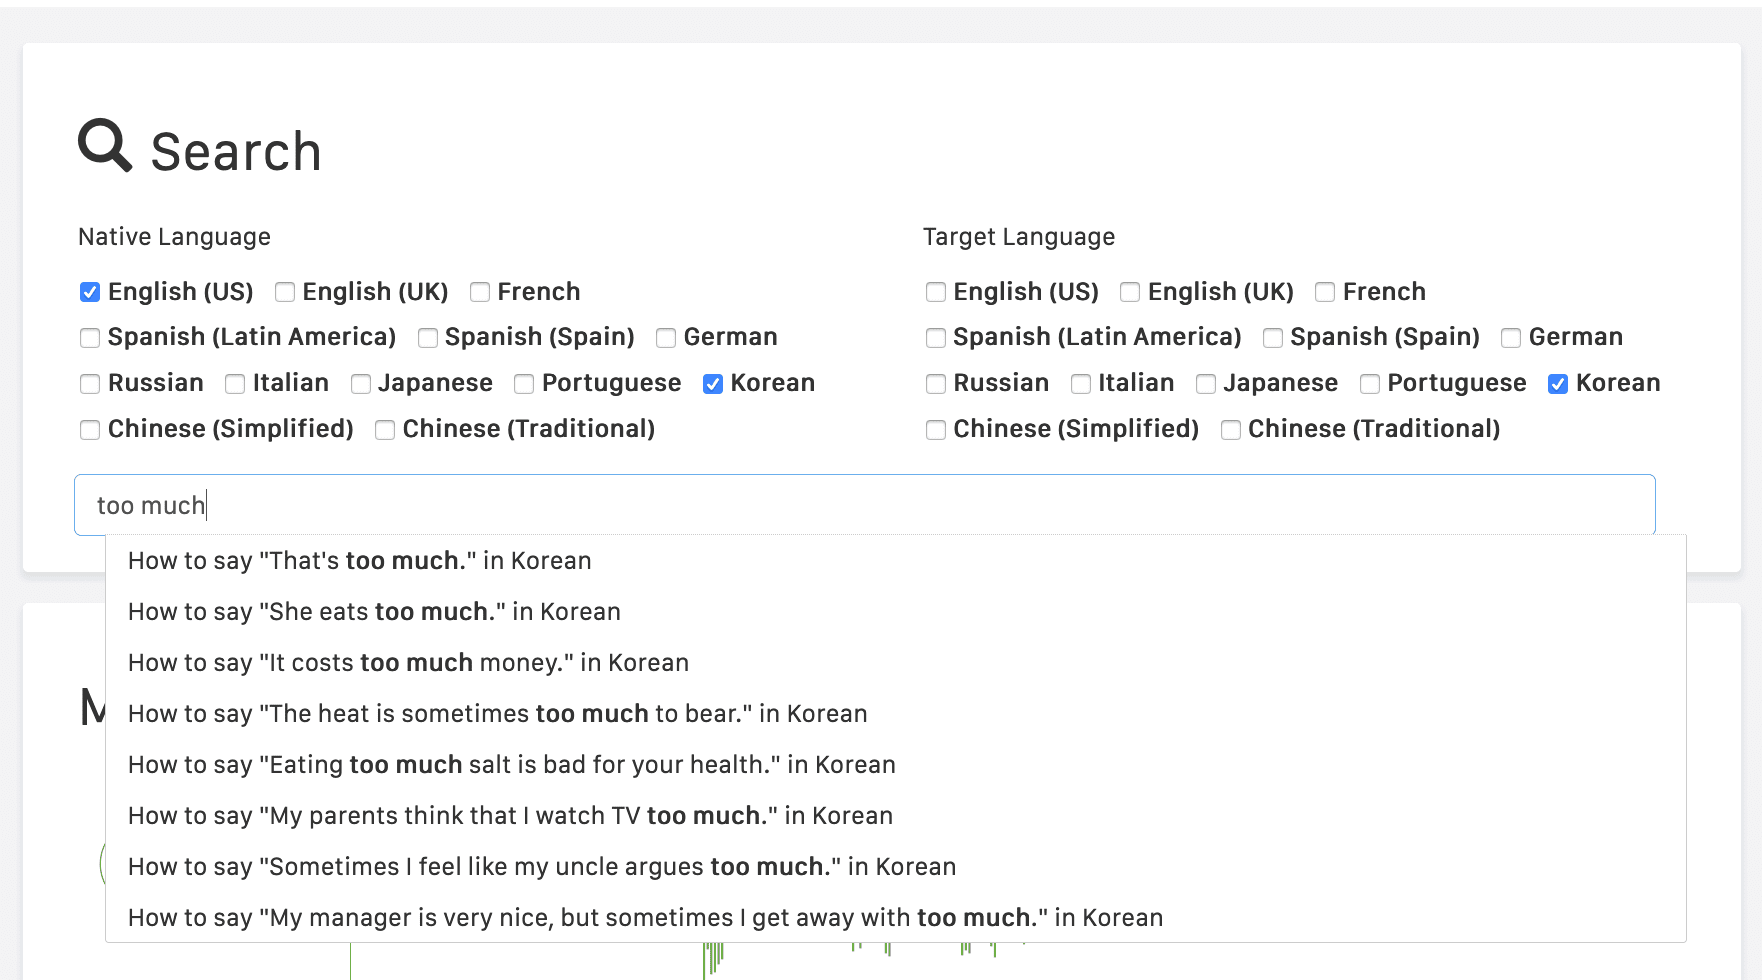
Task: Focus the search field containing "too much"
Action: [x=865, y=505]
